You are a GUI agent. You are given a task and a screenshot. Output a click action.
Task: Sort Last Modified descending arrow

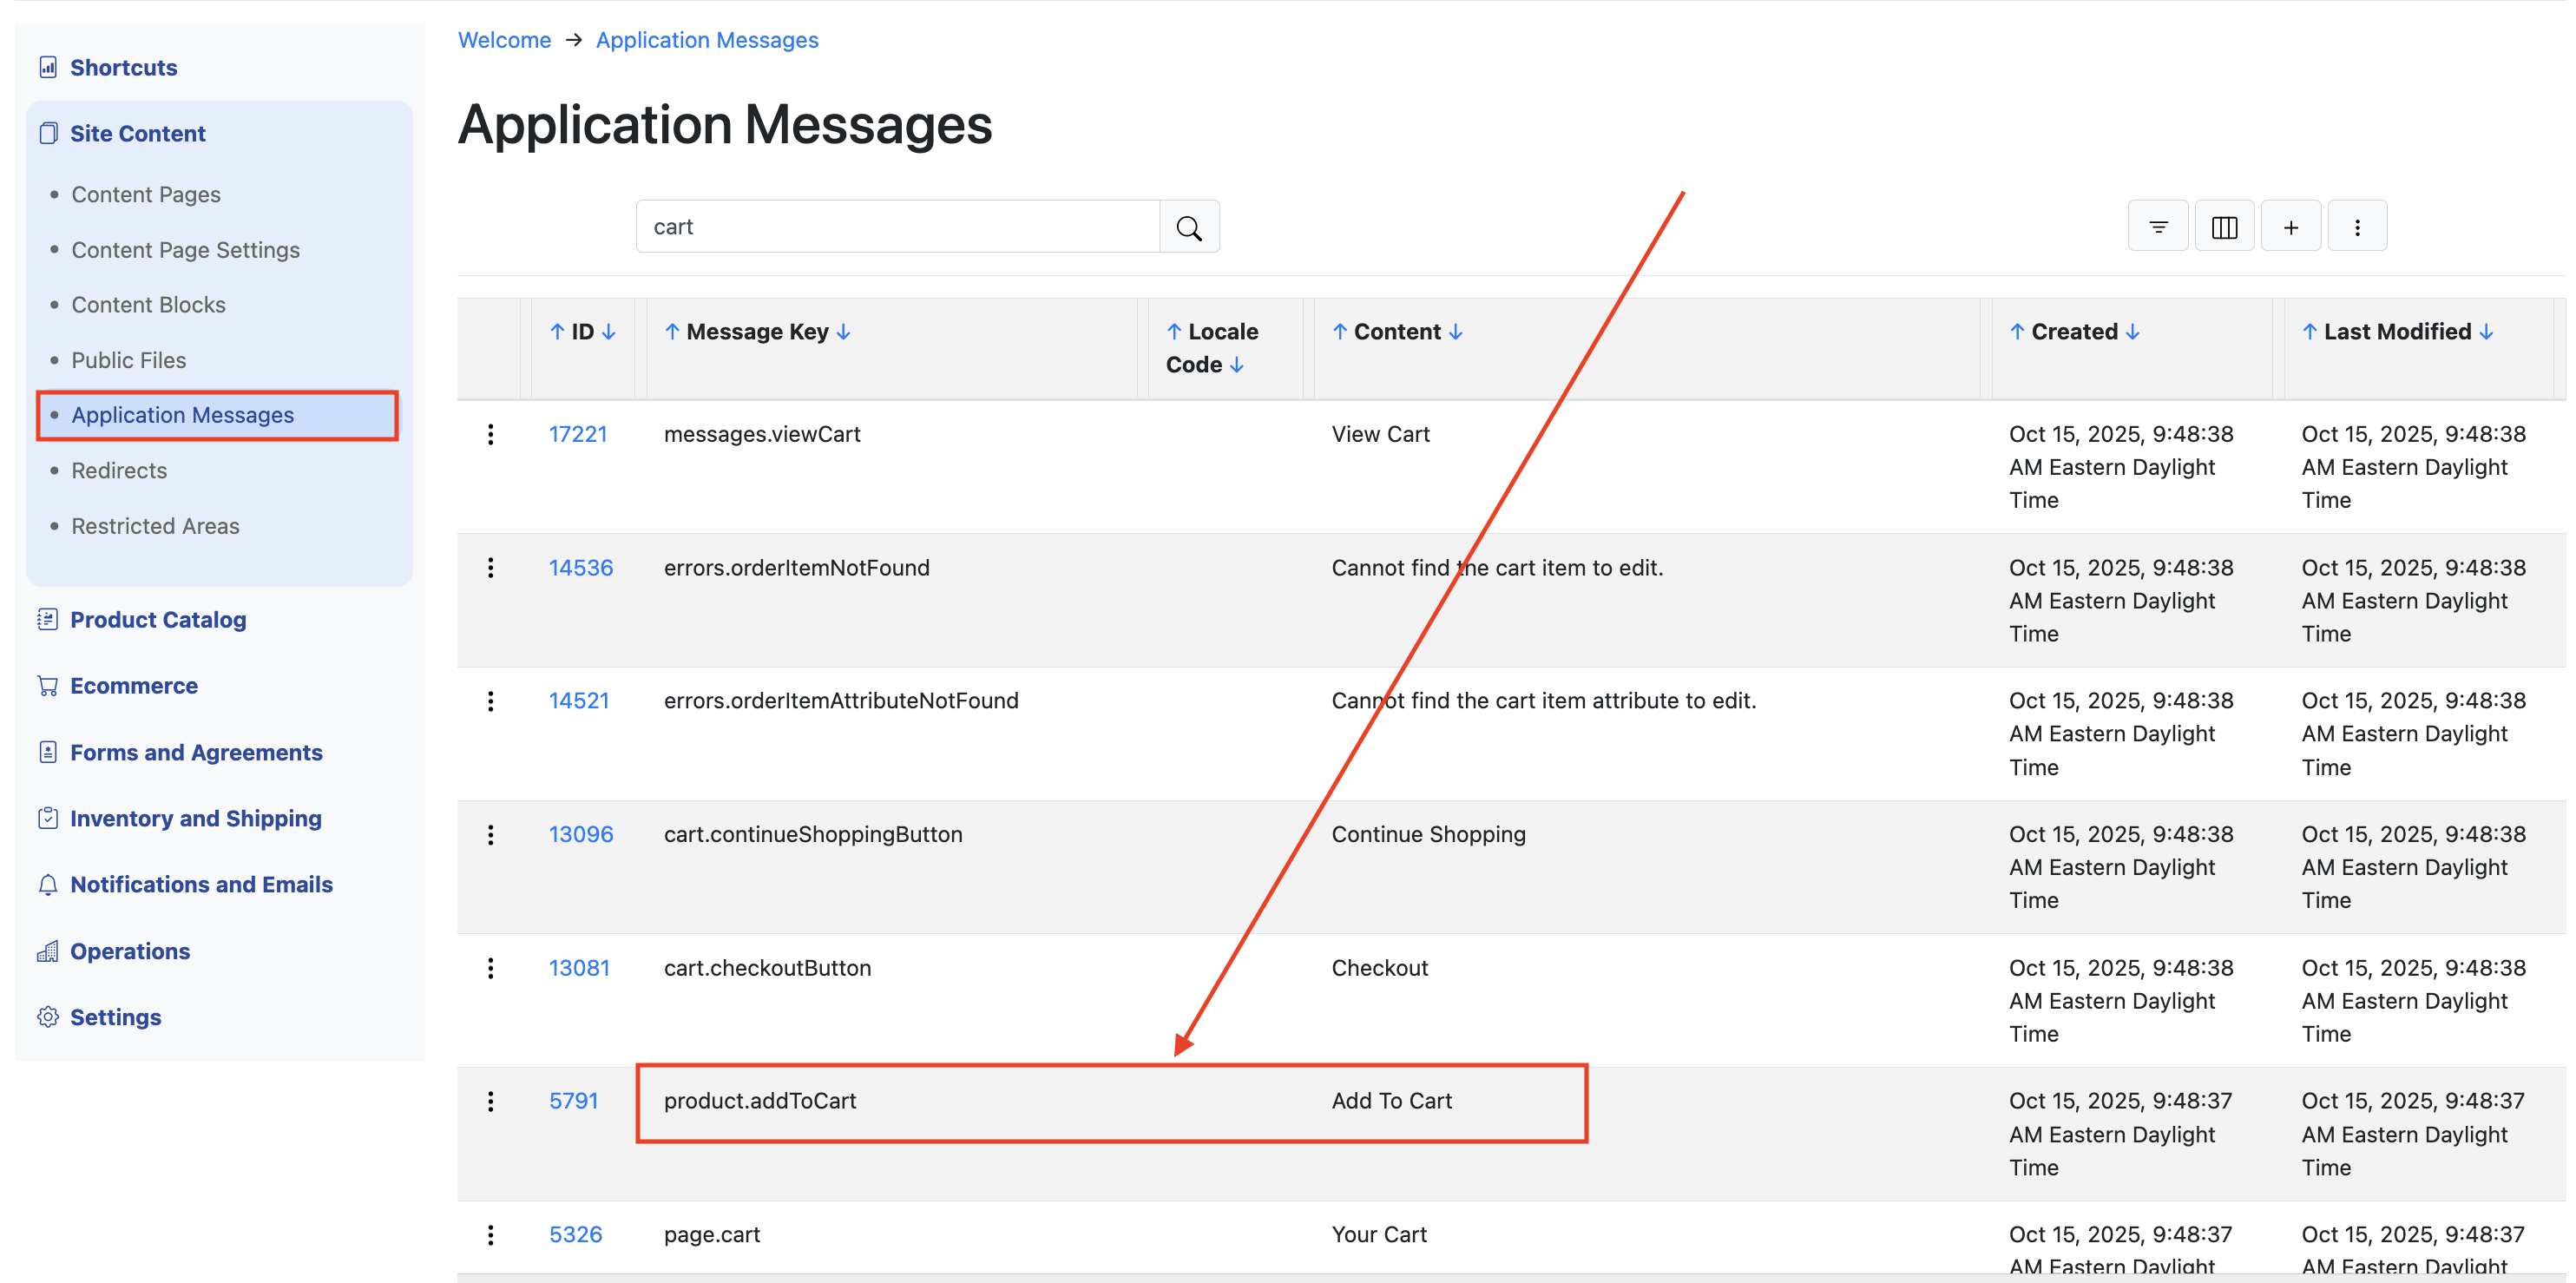point(2486,331)
